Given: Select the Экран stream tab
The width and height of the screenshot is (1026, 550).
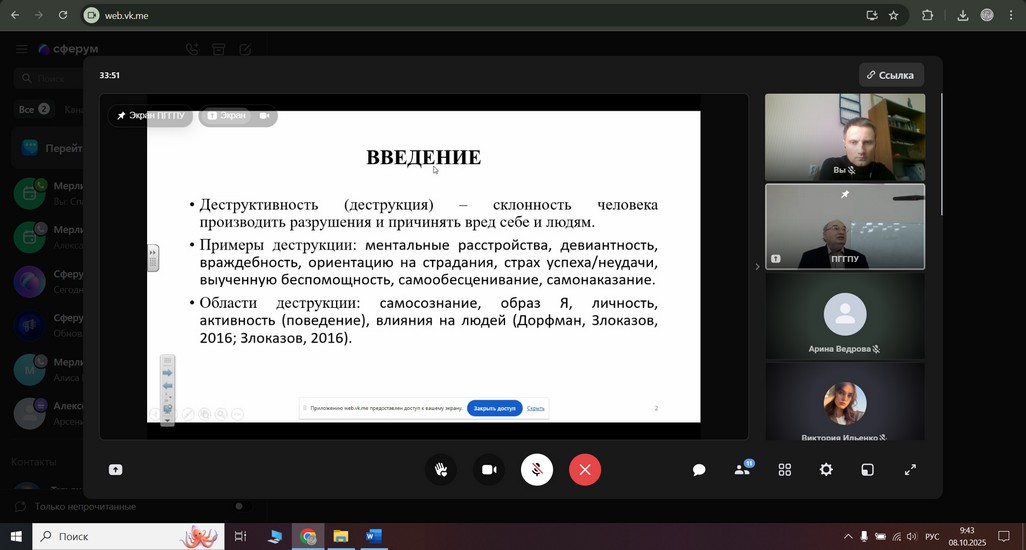Looking at the screenshot, I should point(226,116).
